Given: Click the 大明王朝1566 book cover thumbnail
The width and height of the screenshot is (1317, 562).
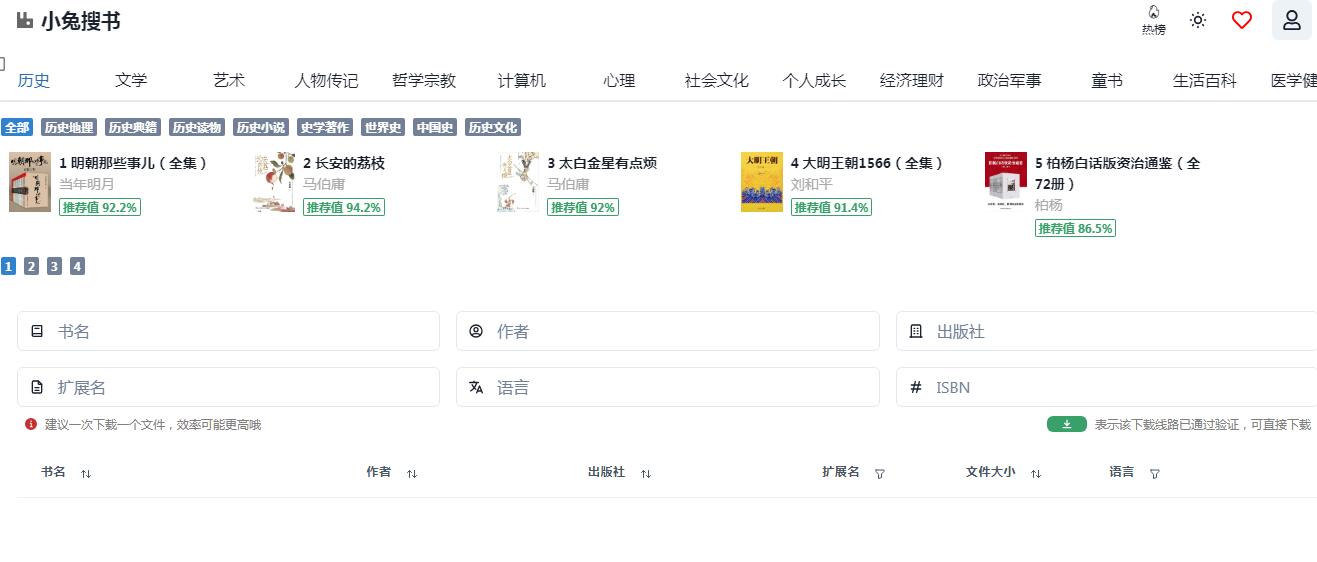Looking at the screenshot, I should pyautogui.click(x=761, y=182).
